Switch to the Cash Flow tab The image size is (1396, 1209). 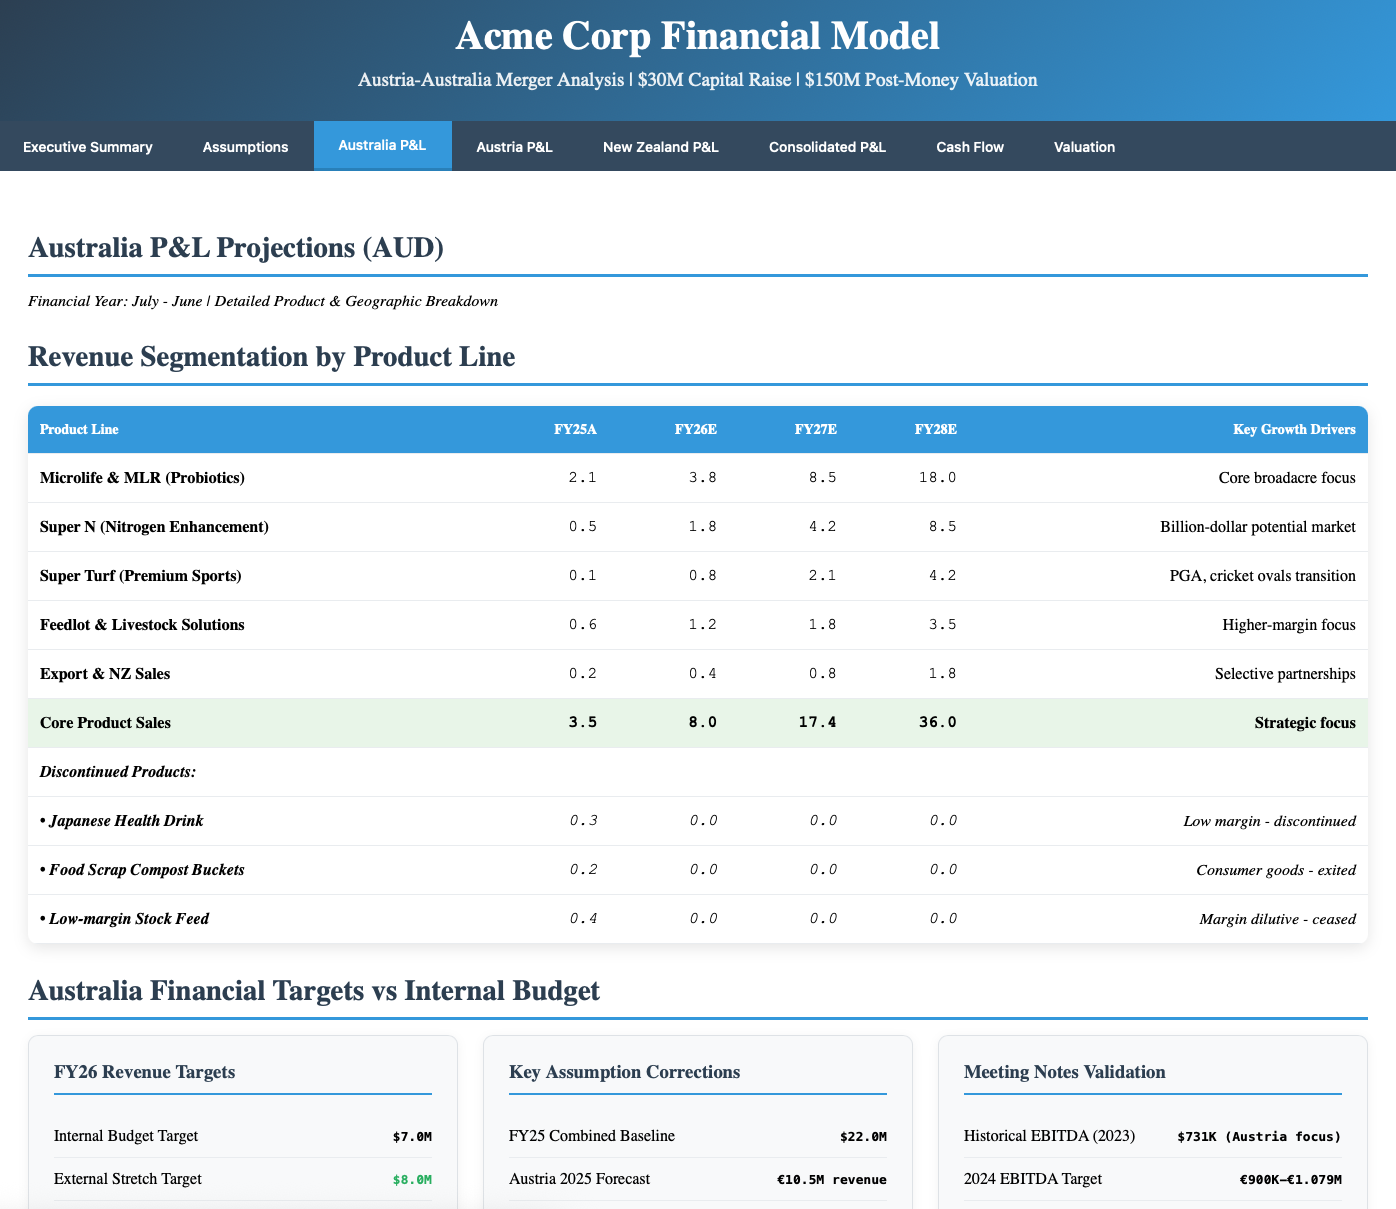coord(969,147)
